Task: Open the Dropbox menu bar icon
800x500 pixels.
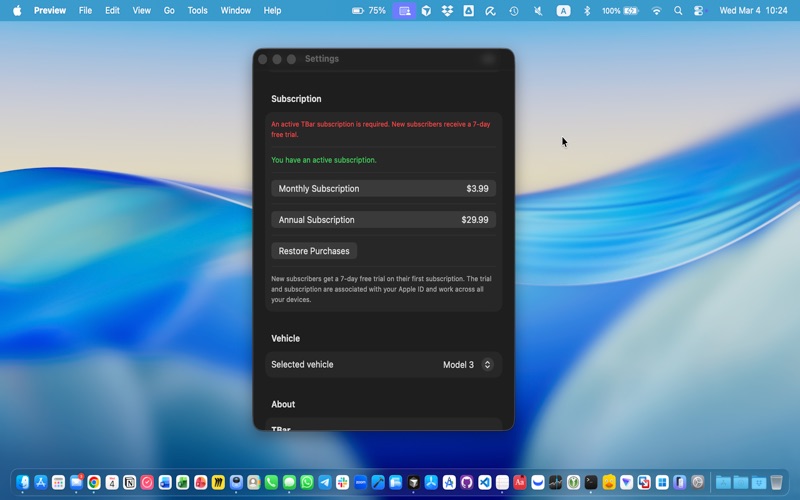Action: coord(447,10)
